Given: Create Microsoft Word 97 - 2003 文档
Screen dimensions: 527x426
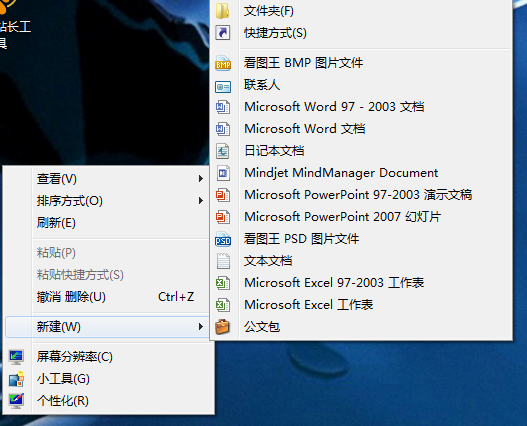Looking at the screenshot, I should pyautogui.click(x=361, y=107).
